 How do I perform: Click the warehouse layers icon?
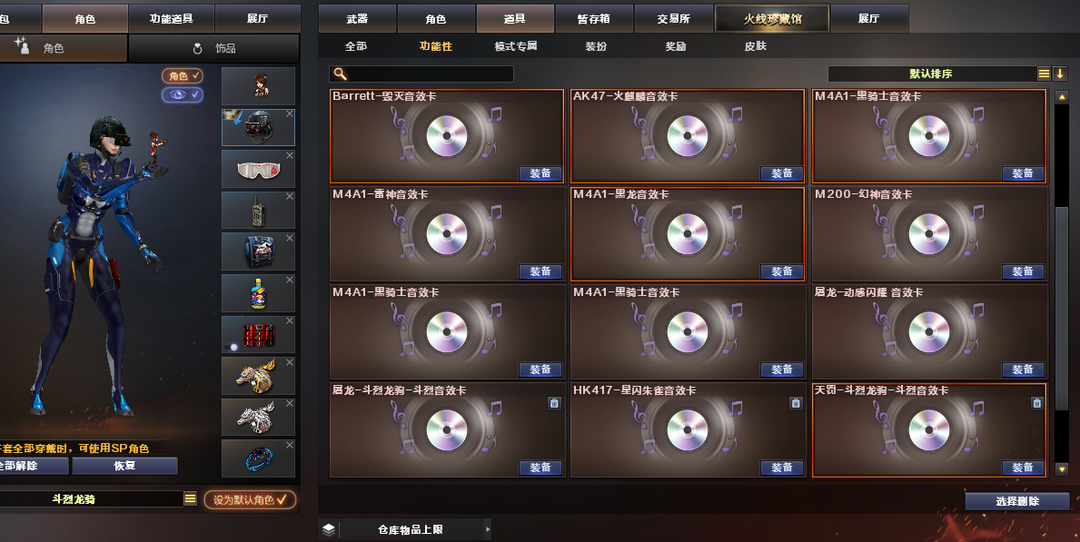(329, 530)
